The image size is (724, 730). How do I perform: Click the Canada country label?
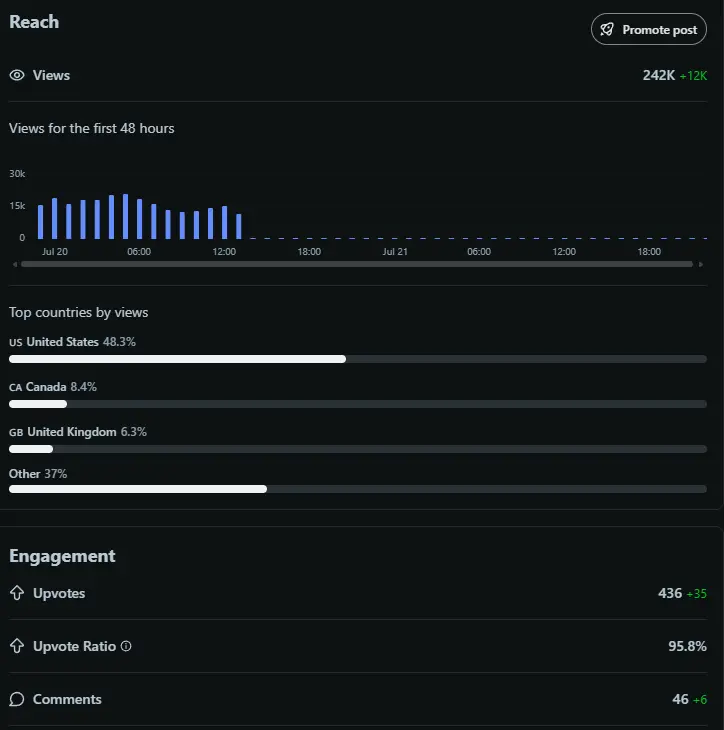coord(46,387)
